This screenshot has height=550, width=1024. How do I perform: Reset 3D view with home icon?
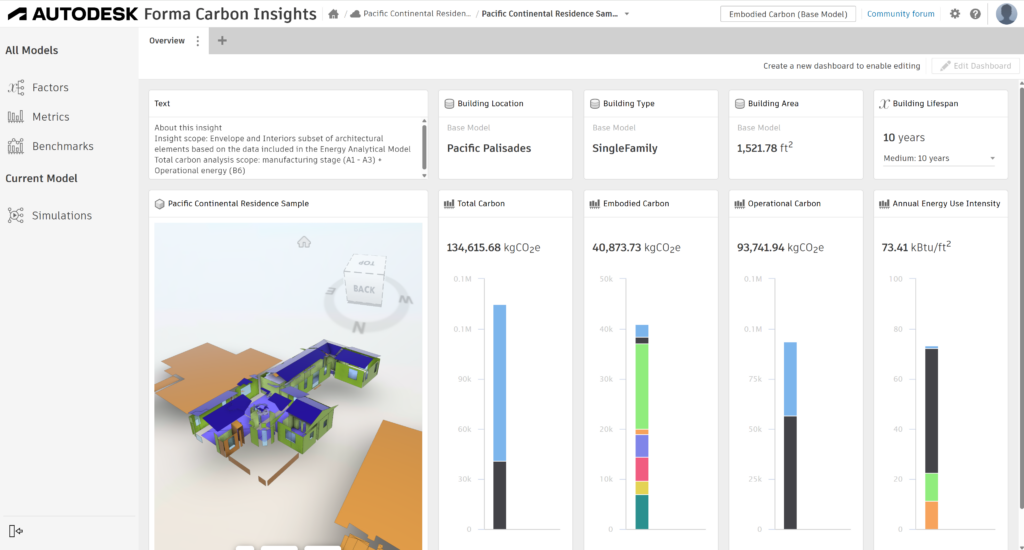[304, 241]
